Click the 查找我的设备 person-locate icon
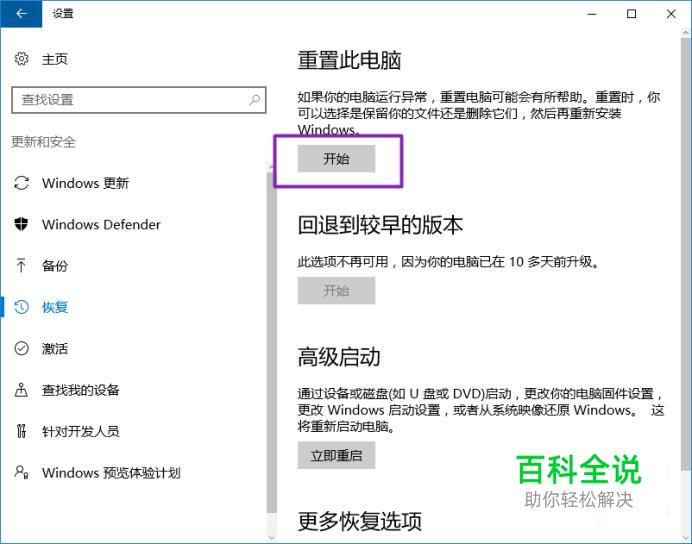 [x=21, y=390]
